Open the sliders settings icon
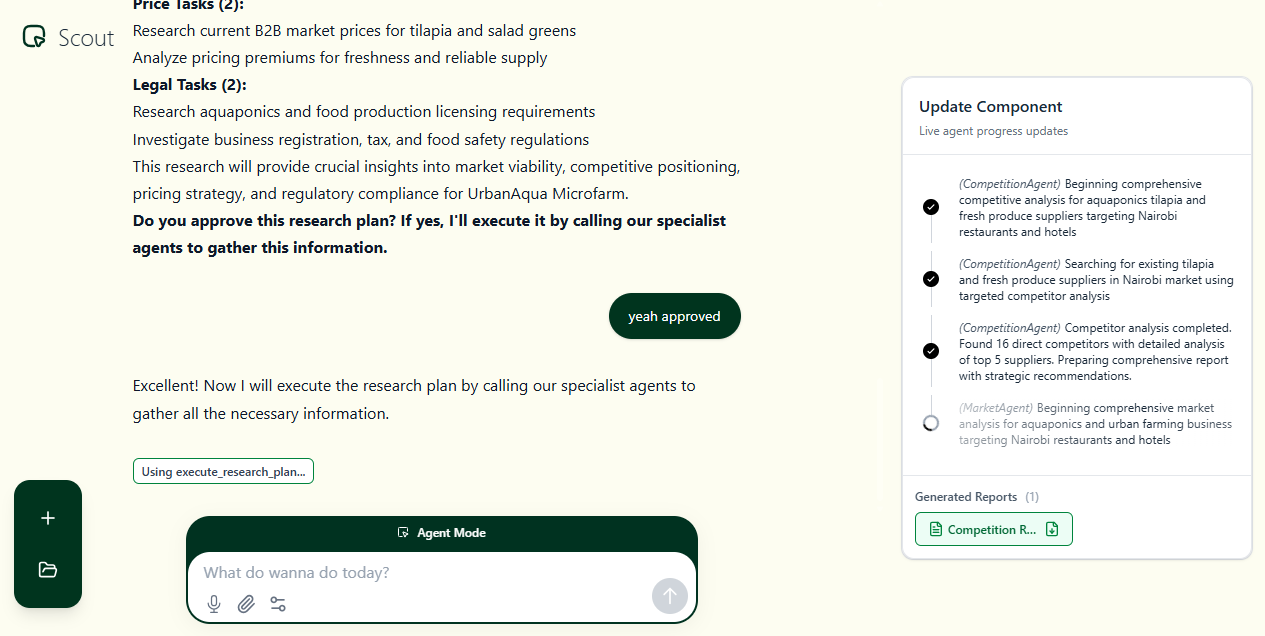1265x636 pixels. click(x=278, y=604)
